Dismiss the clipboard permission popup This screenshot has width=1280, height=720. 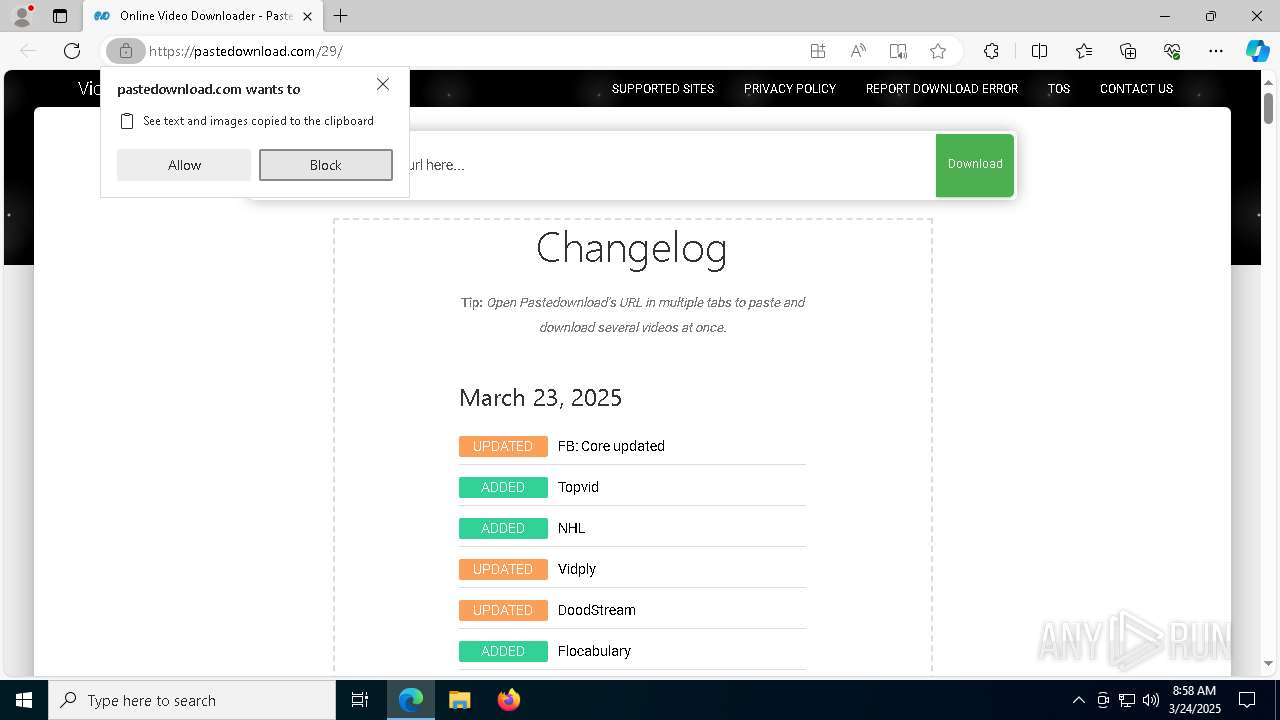point(383,84)
